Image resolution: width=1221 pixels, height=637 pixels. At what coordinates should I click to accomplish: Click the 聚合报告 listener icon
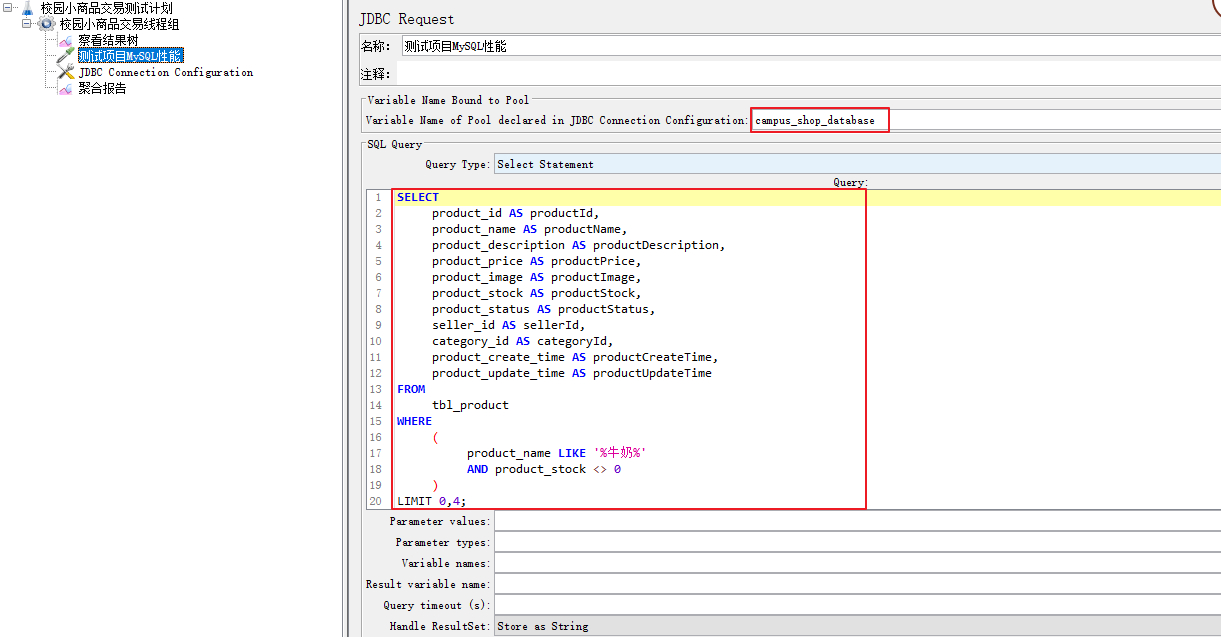click(65, 88)
